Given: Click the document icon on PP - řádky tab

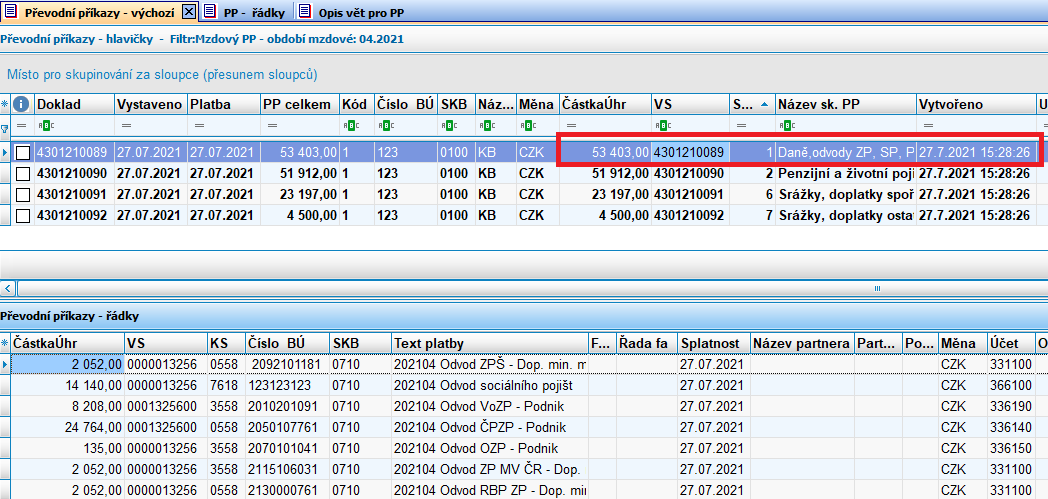Looking at the screenshot, I should point(210,11).
